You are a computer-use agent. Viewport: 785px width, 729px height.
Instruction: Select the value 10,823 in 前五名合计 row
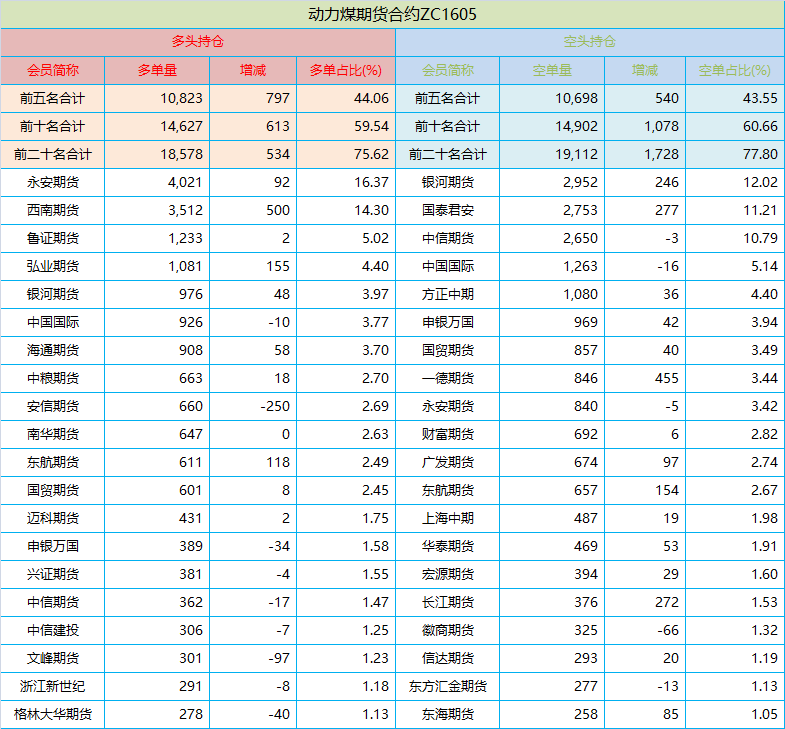(x=181, y=98)
